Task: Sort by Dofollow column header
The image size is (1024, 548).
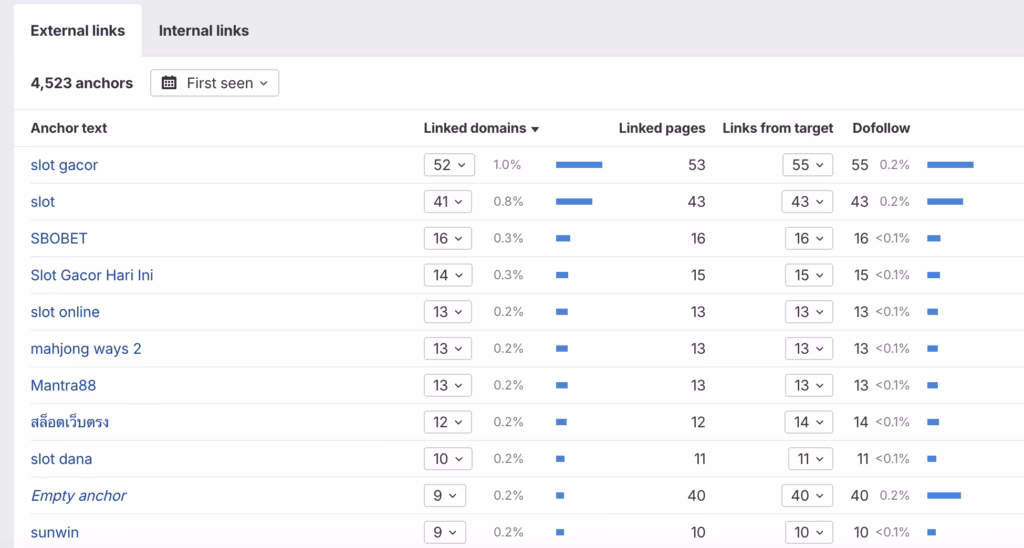Action: (880, 128)
